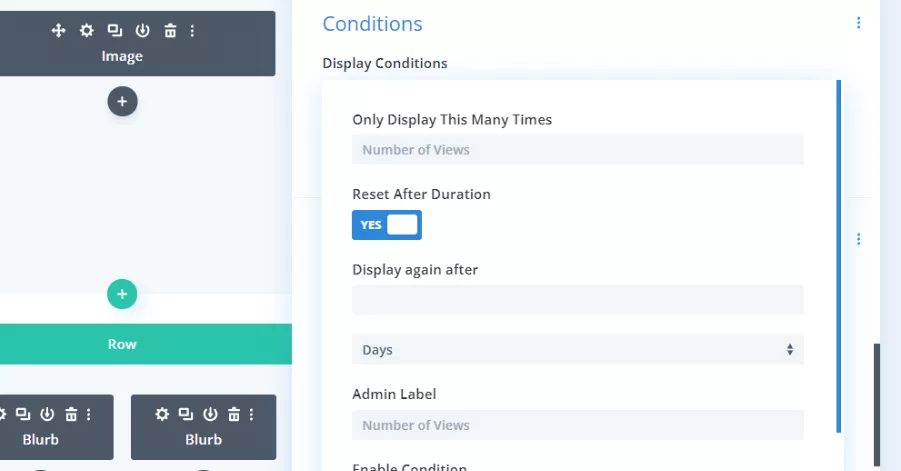Open settings gear on Image module
This screenshot has height=471, width=901.
(86, 30)
